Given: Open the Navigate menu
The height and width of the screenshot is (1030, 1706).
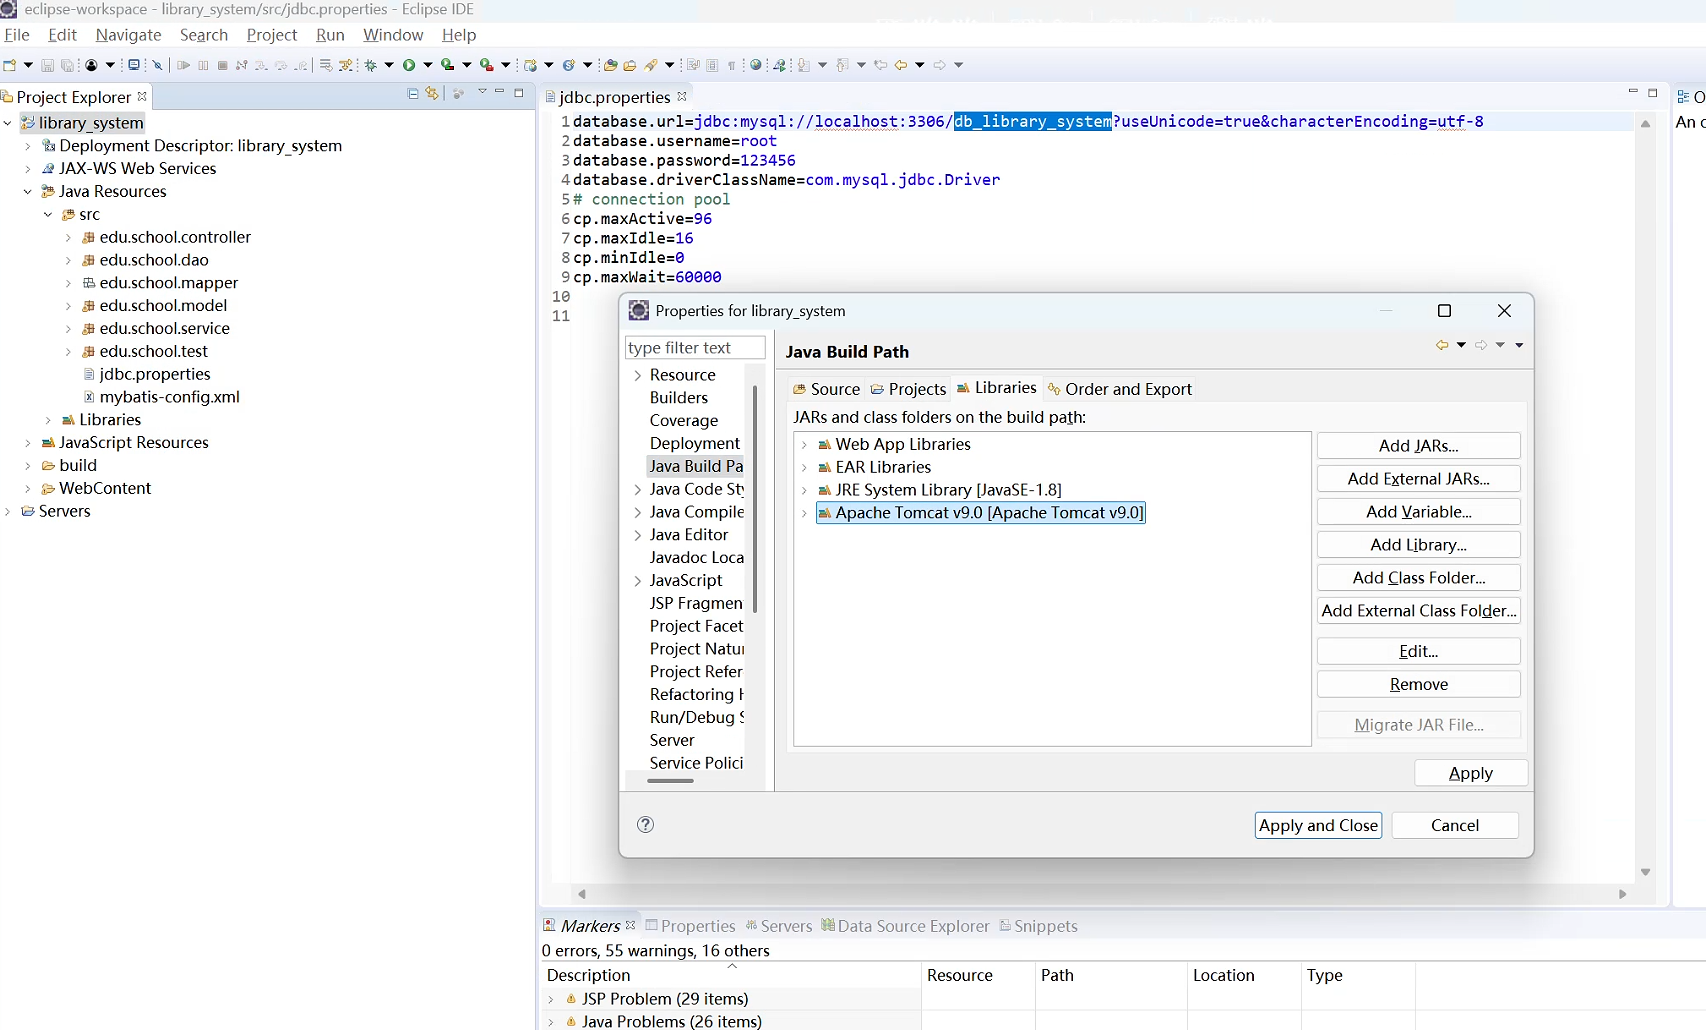Looking at the screenshot, I should [128, 34].
